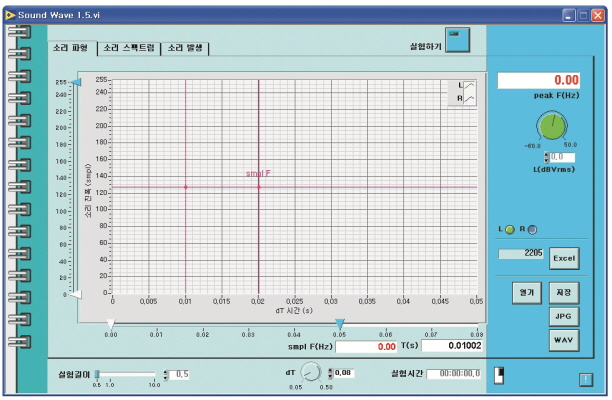Turn the green L(dBVrms) level knob
Image resolution: width=612 pixels, height=400 pixels.
550,126
